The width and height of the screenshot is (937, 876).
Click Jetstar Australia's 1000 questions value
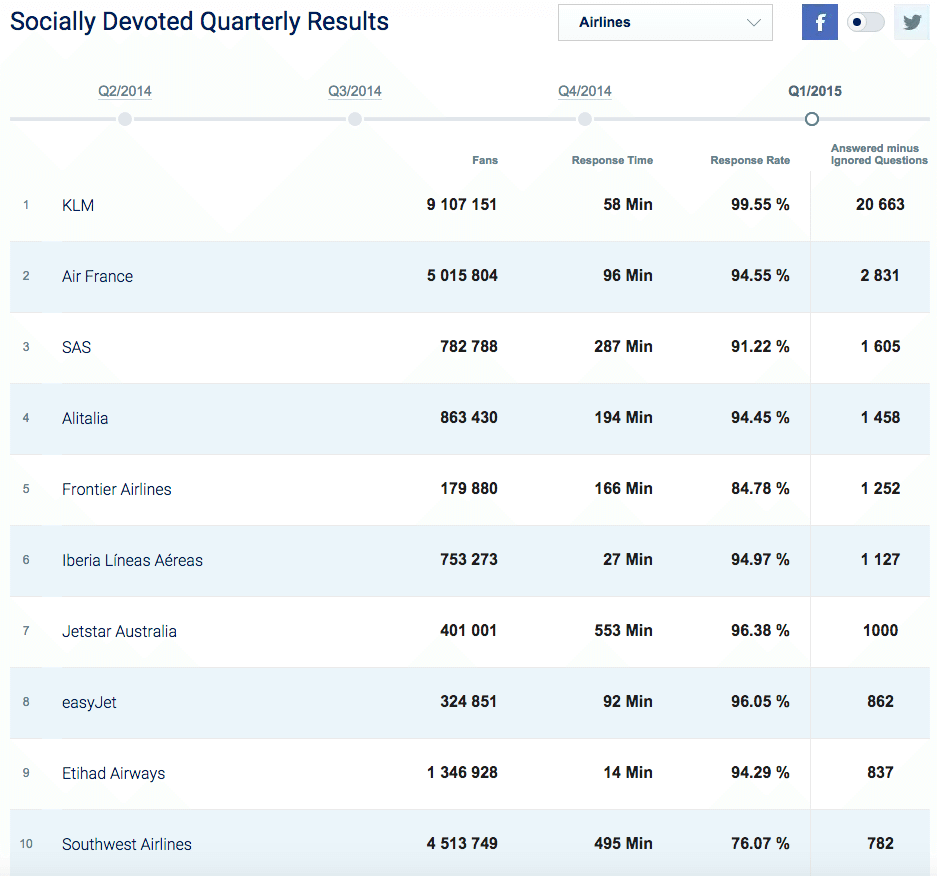(880, 630)
